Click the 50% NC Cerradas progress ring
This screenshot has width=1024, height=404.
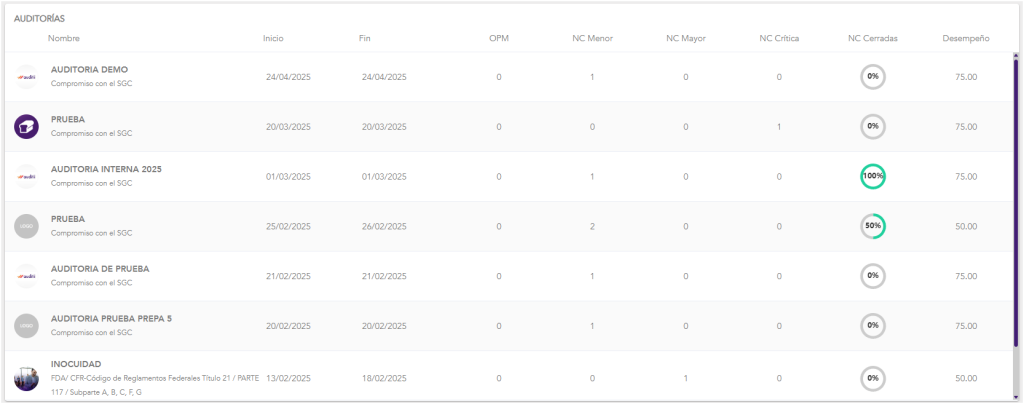[x=872, y=226]
